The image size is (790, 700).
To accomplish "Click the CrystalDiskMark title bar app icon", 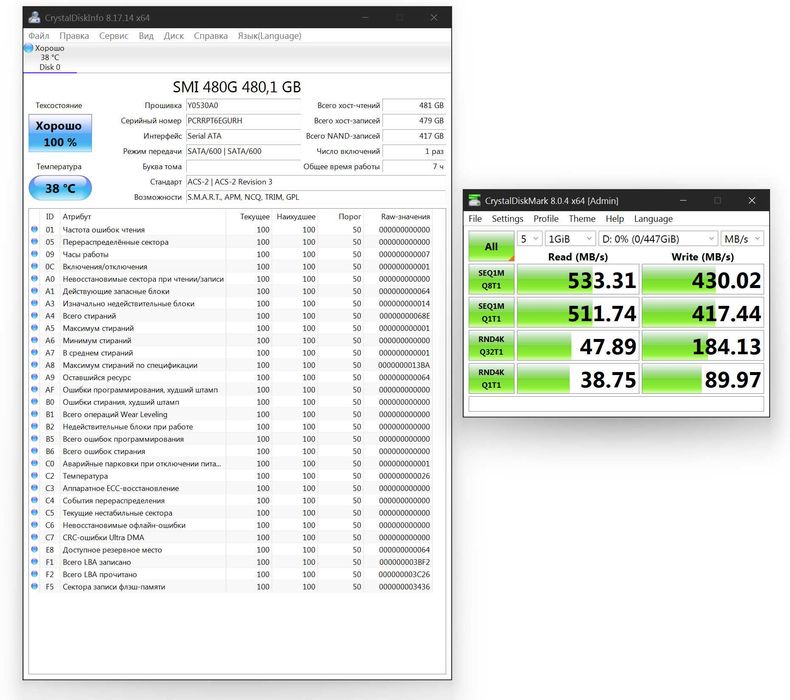I will (x=474, y=200).
